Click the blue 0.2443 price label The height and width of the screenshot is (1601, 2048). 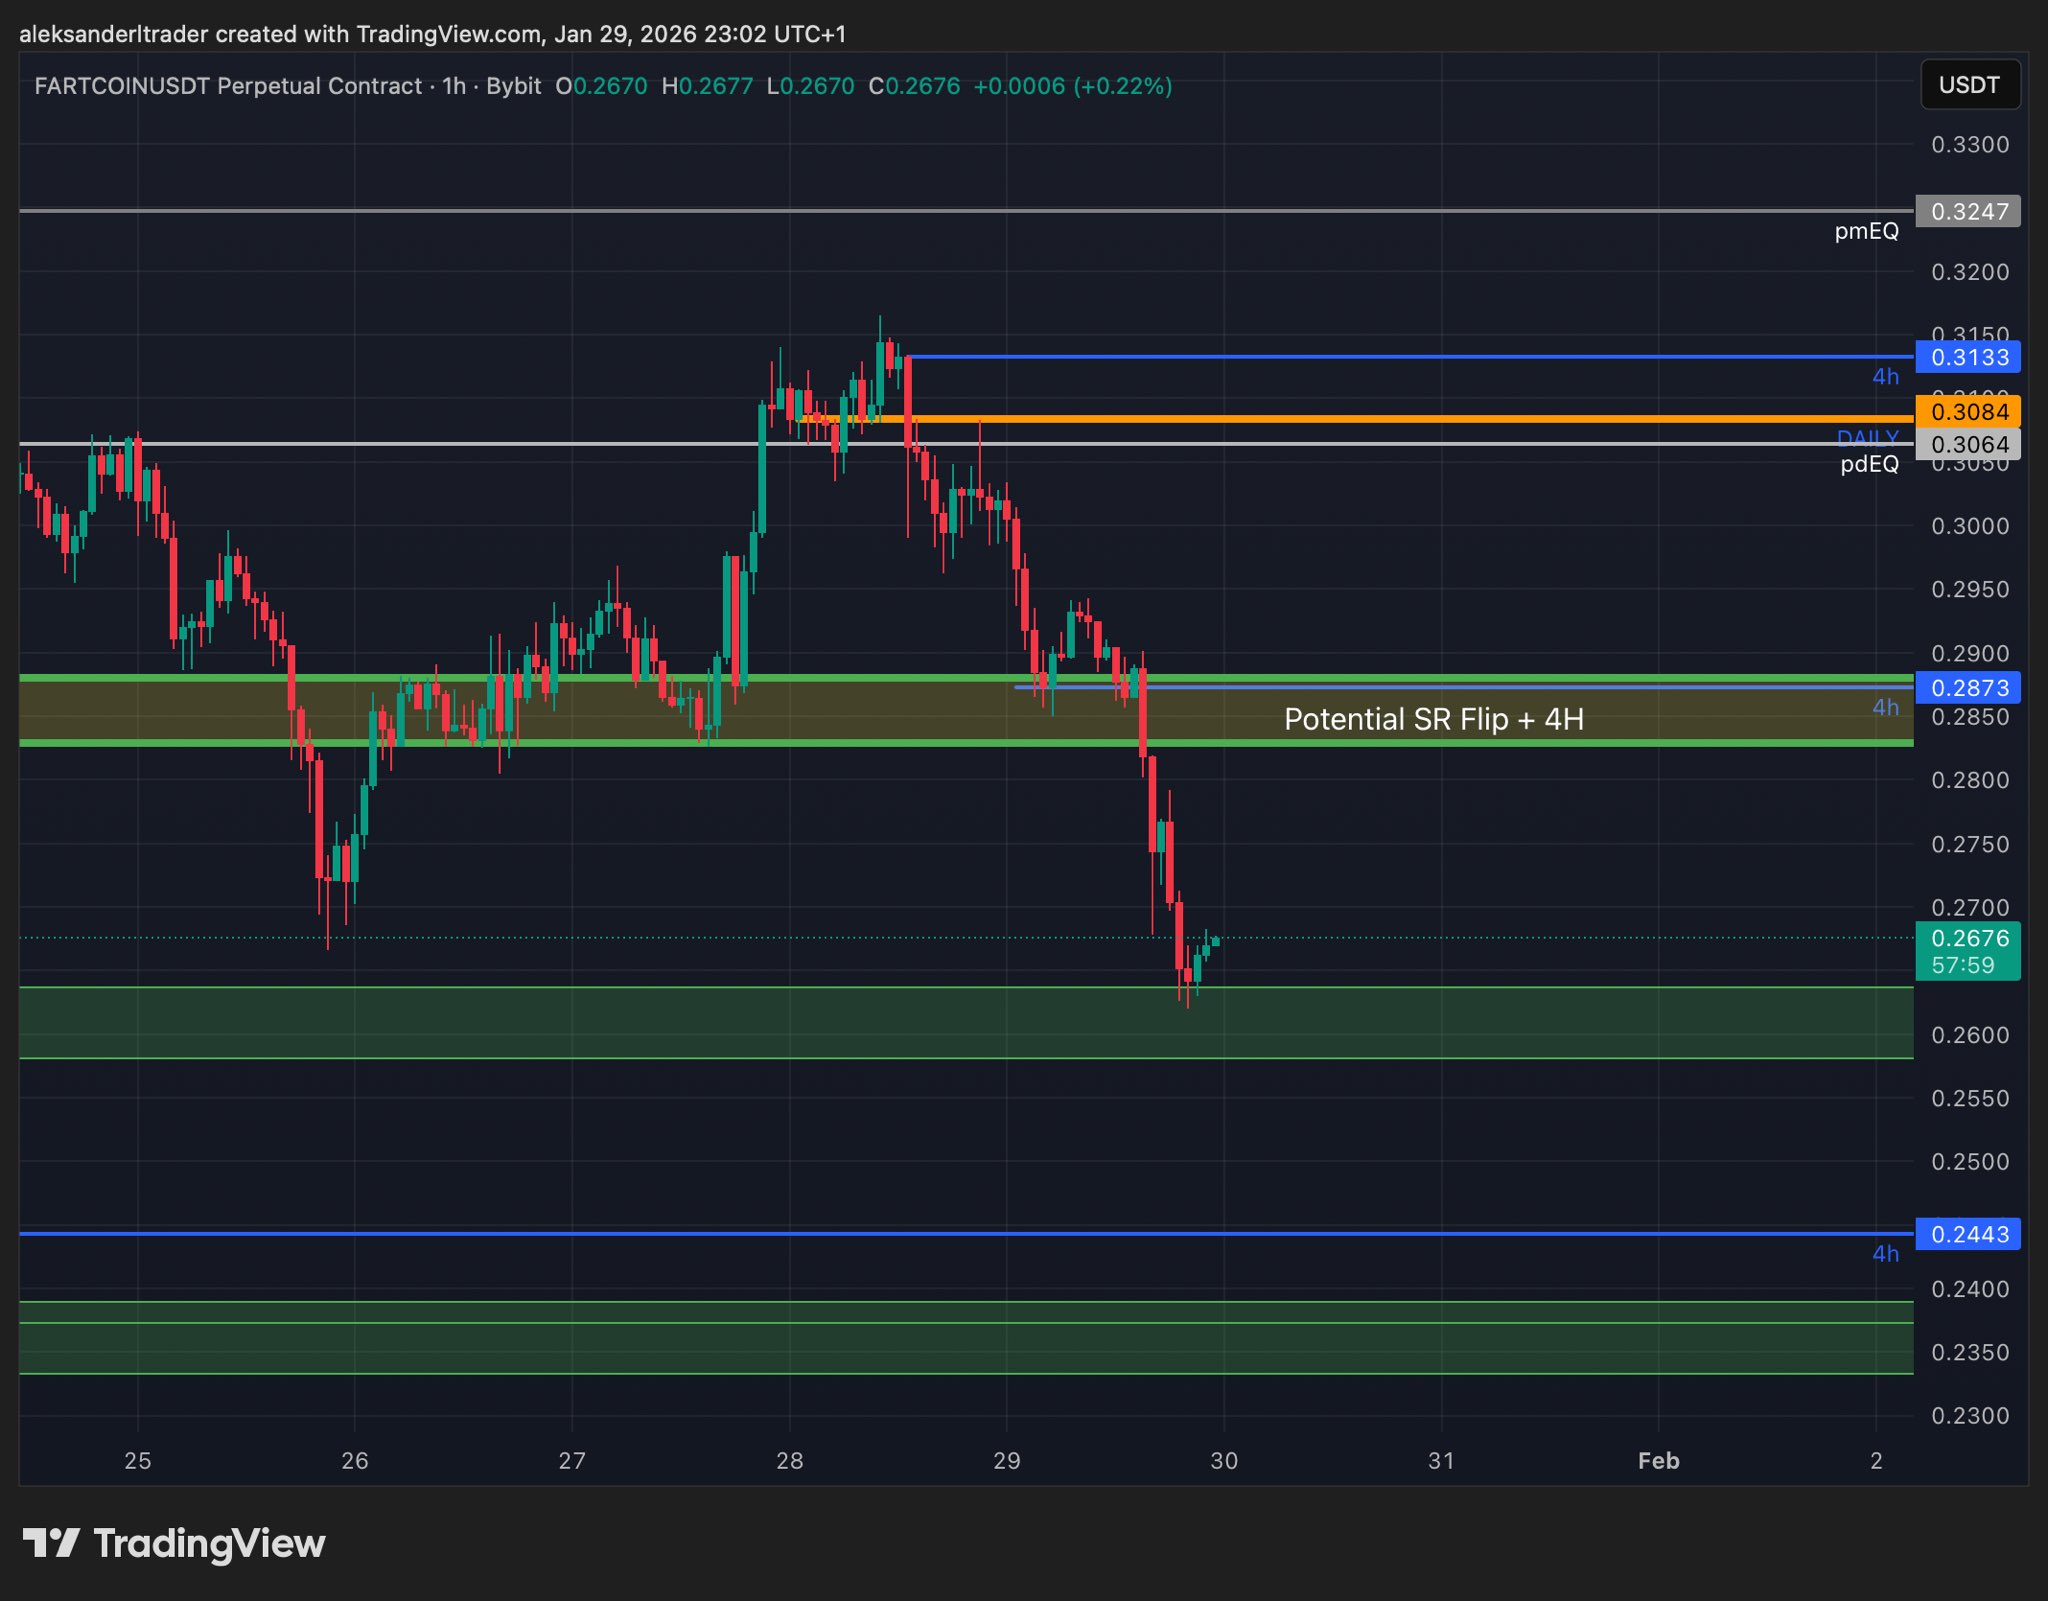(1968, 1235)
